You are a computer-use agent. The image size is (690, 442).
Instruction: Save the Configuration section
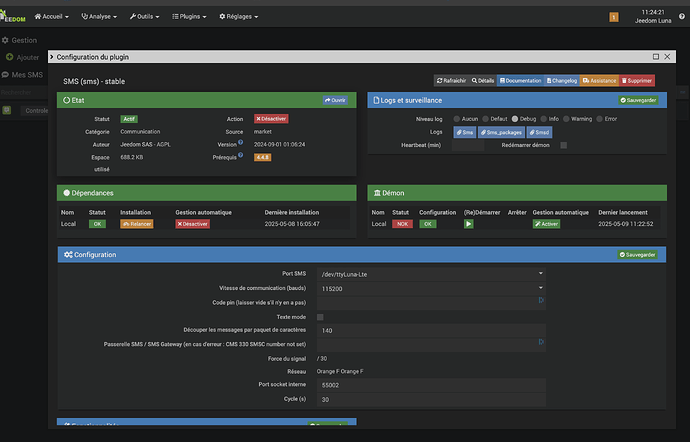pyautogui.click(x=638, y=254)
